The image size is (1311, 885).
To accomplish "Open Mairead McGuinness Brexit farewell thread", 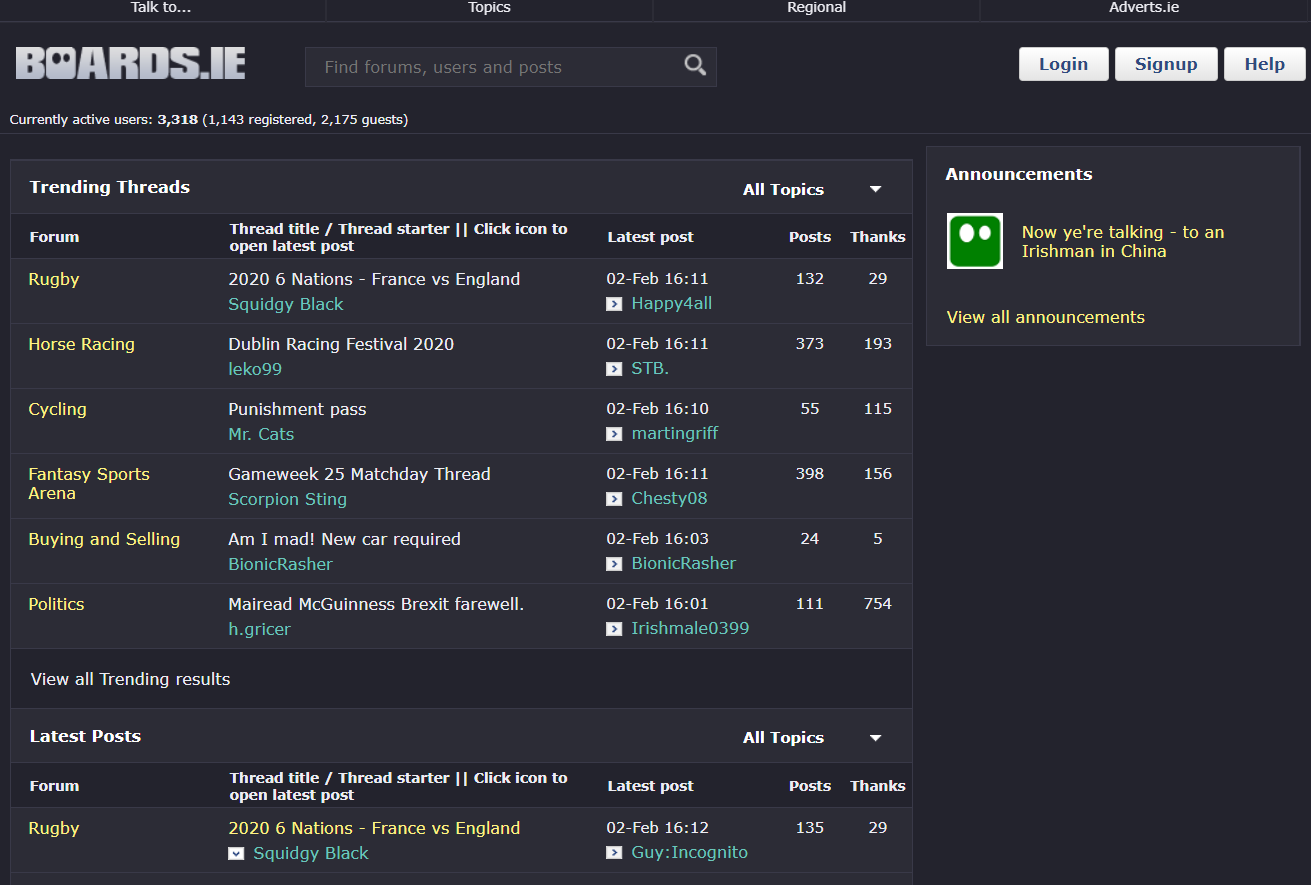I will (376, 604).
